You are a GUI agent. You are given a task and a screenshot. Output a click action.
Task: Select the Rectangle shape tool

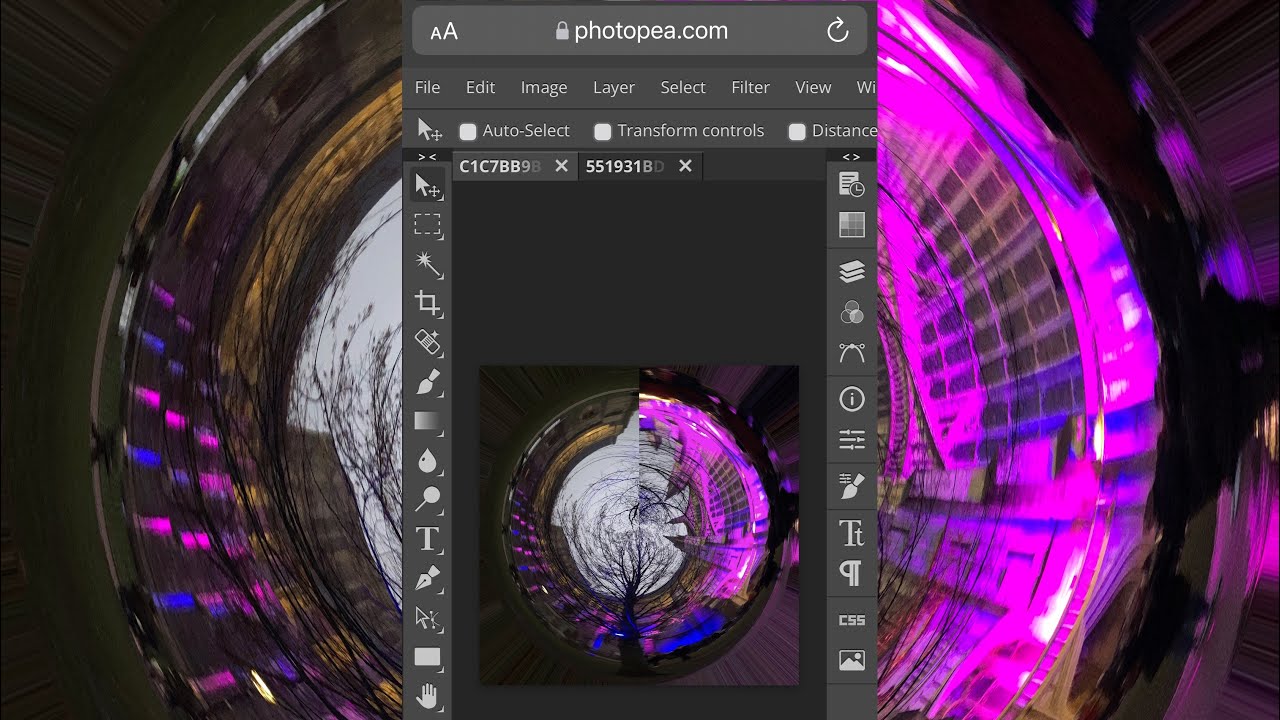click(x=428, y=657)
